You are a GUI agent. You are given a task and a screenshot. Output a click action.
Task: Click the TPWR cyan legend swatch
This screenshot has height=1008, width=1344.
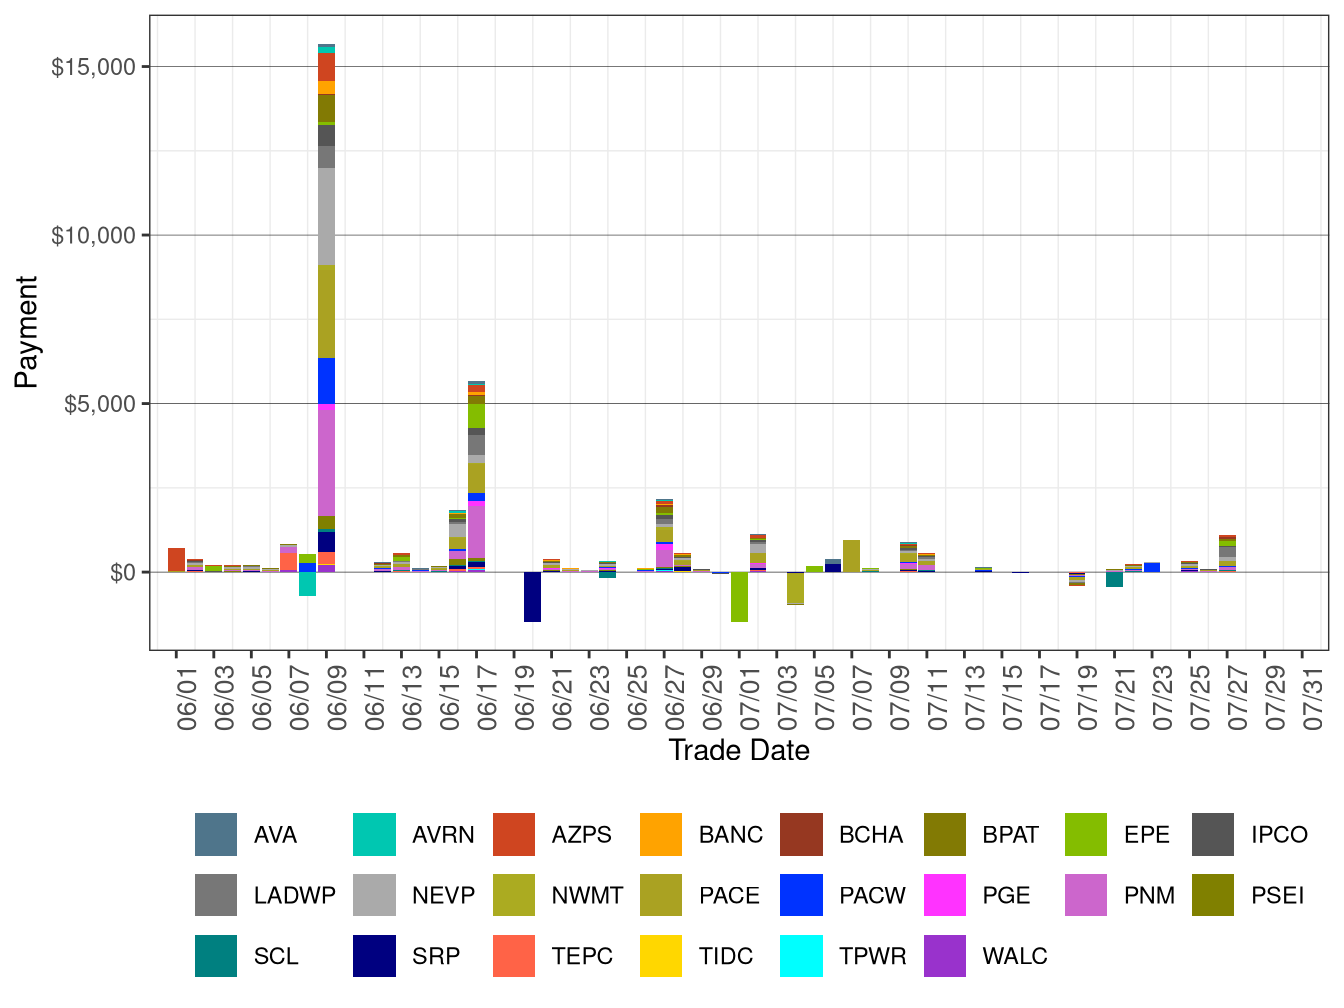802,956
